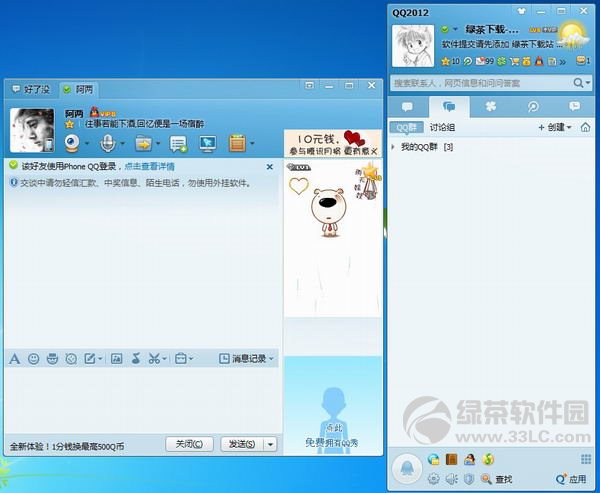
Task: Open the send file folder icon
Action: (x=143, y=144)
